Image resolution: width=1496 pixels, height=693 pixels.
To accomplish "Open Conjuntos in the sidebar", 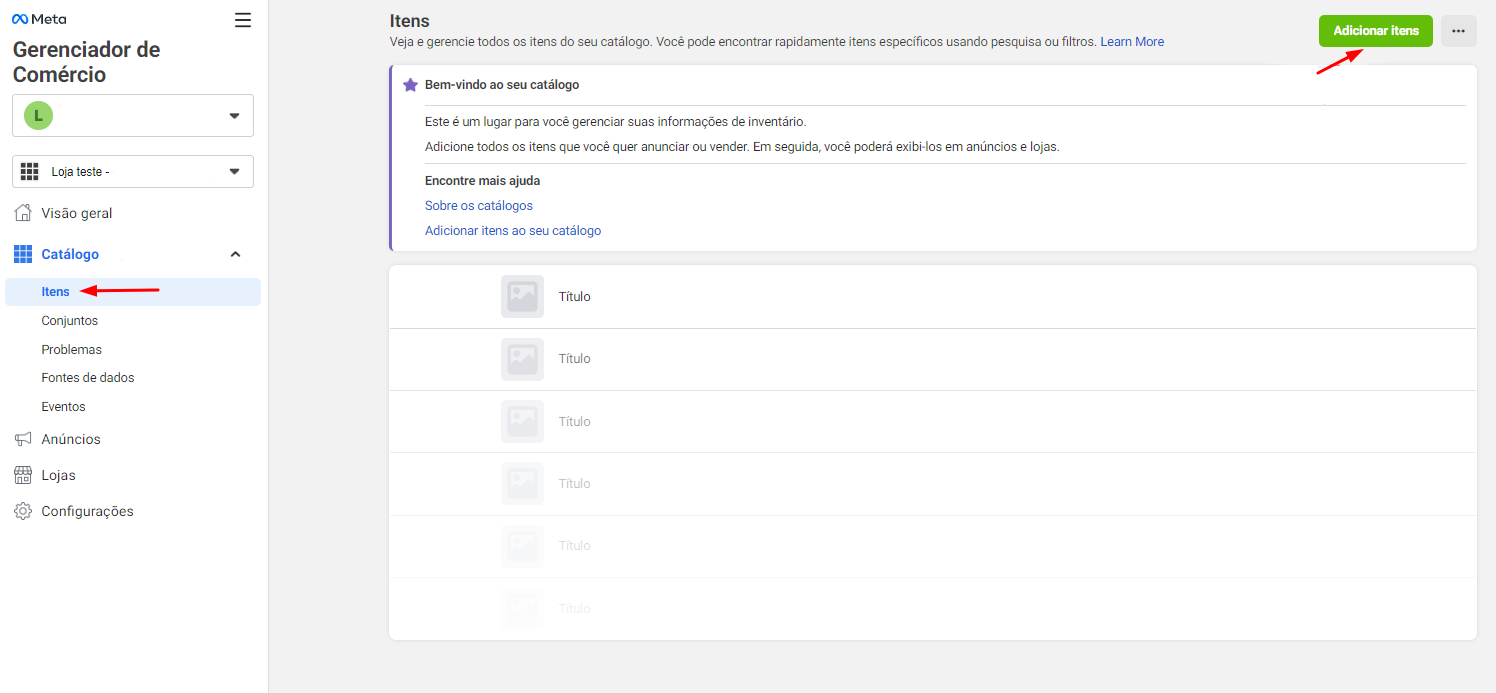I will pyautogui.click(x=70, y=321).
